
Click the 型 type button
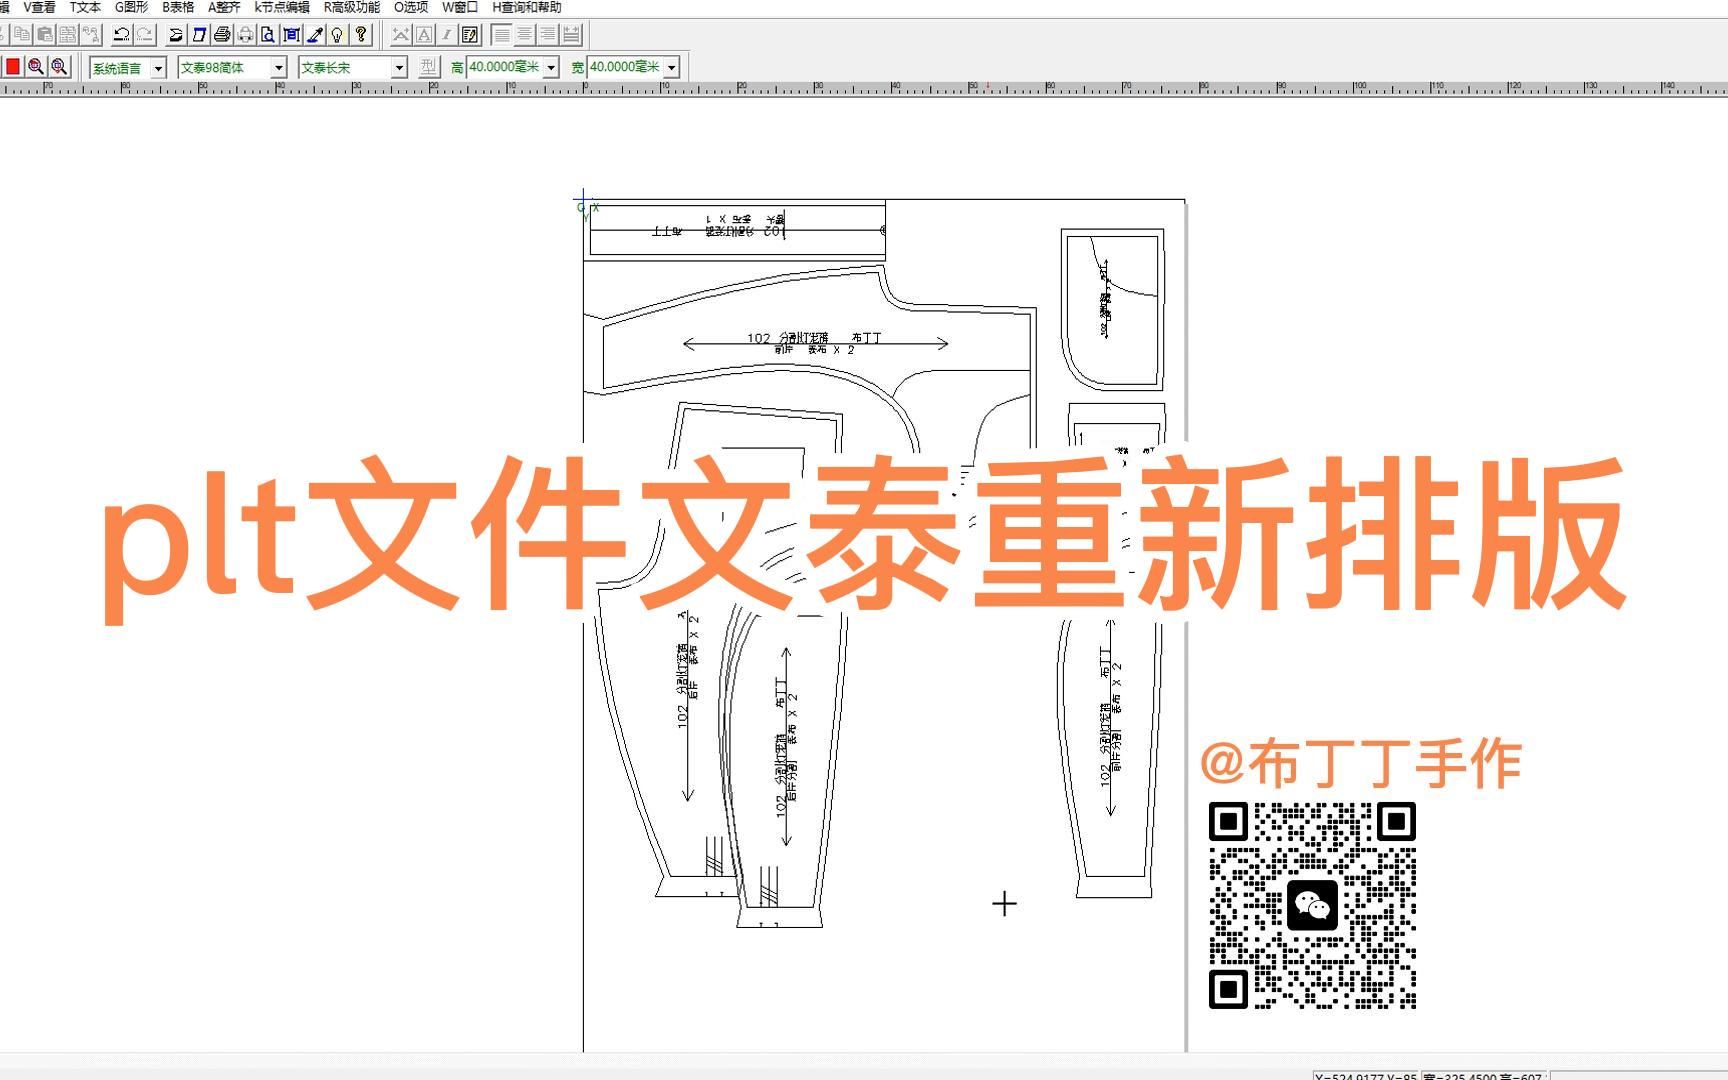point(430,69)
